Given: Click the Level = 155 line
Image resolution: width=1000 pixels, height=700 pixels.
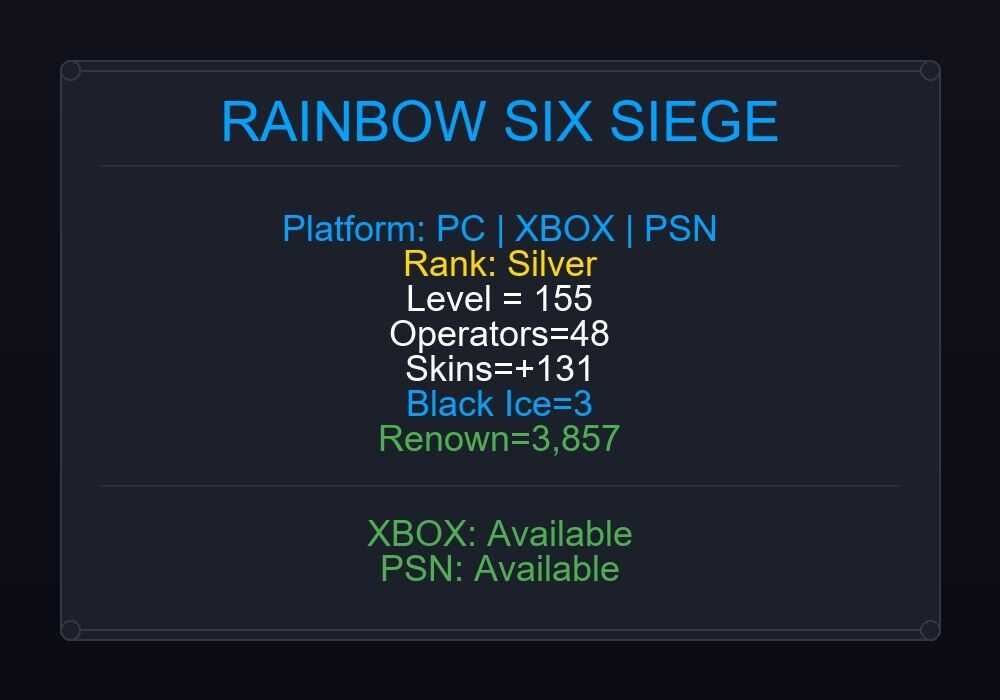Looking at the screenshot, I should click(499, 298).
